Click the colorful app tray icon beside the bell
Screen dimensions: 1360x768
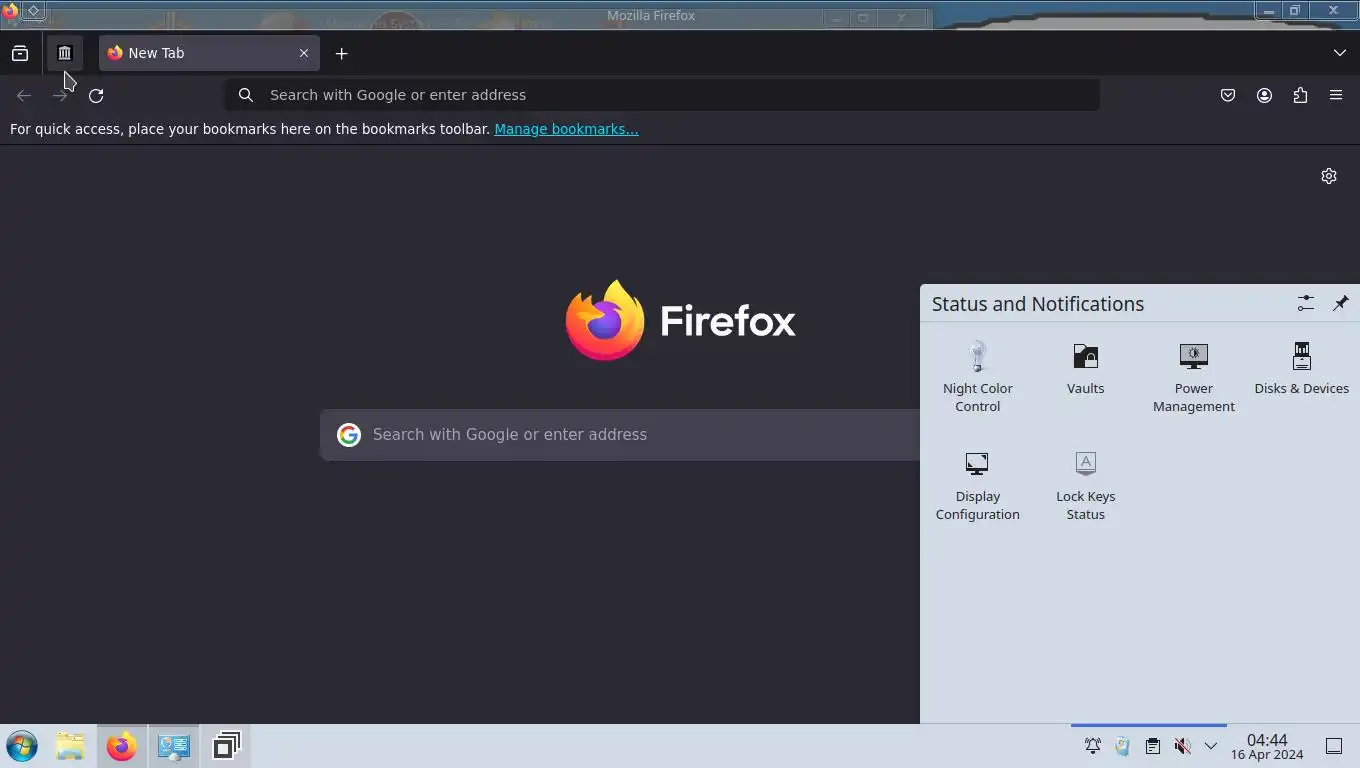tap(1122, 746)
